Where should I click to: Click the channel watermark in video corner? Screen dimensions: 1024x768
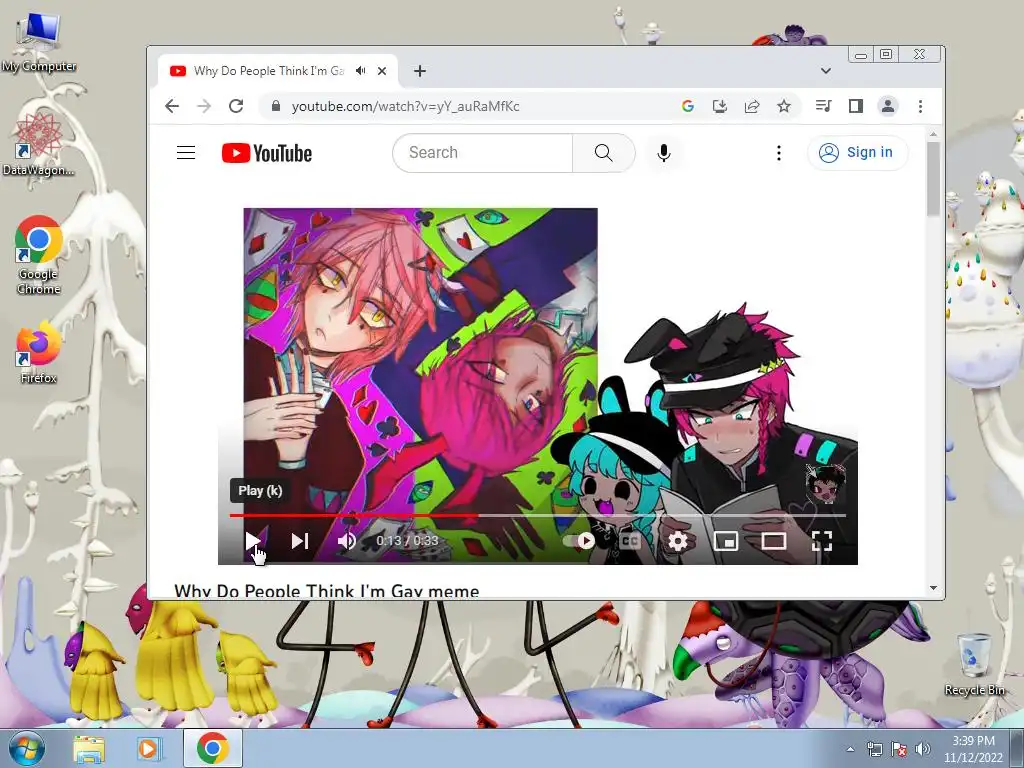825,484
